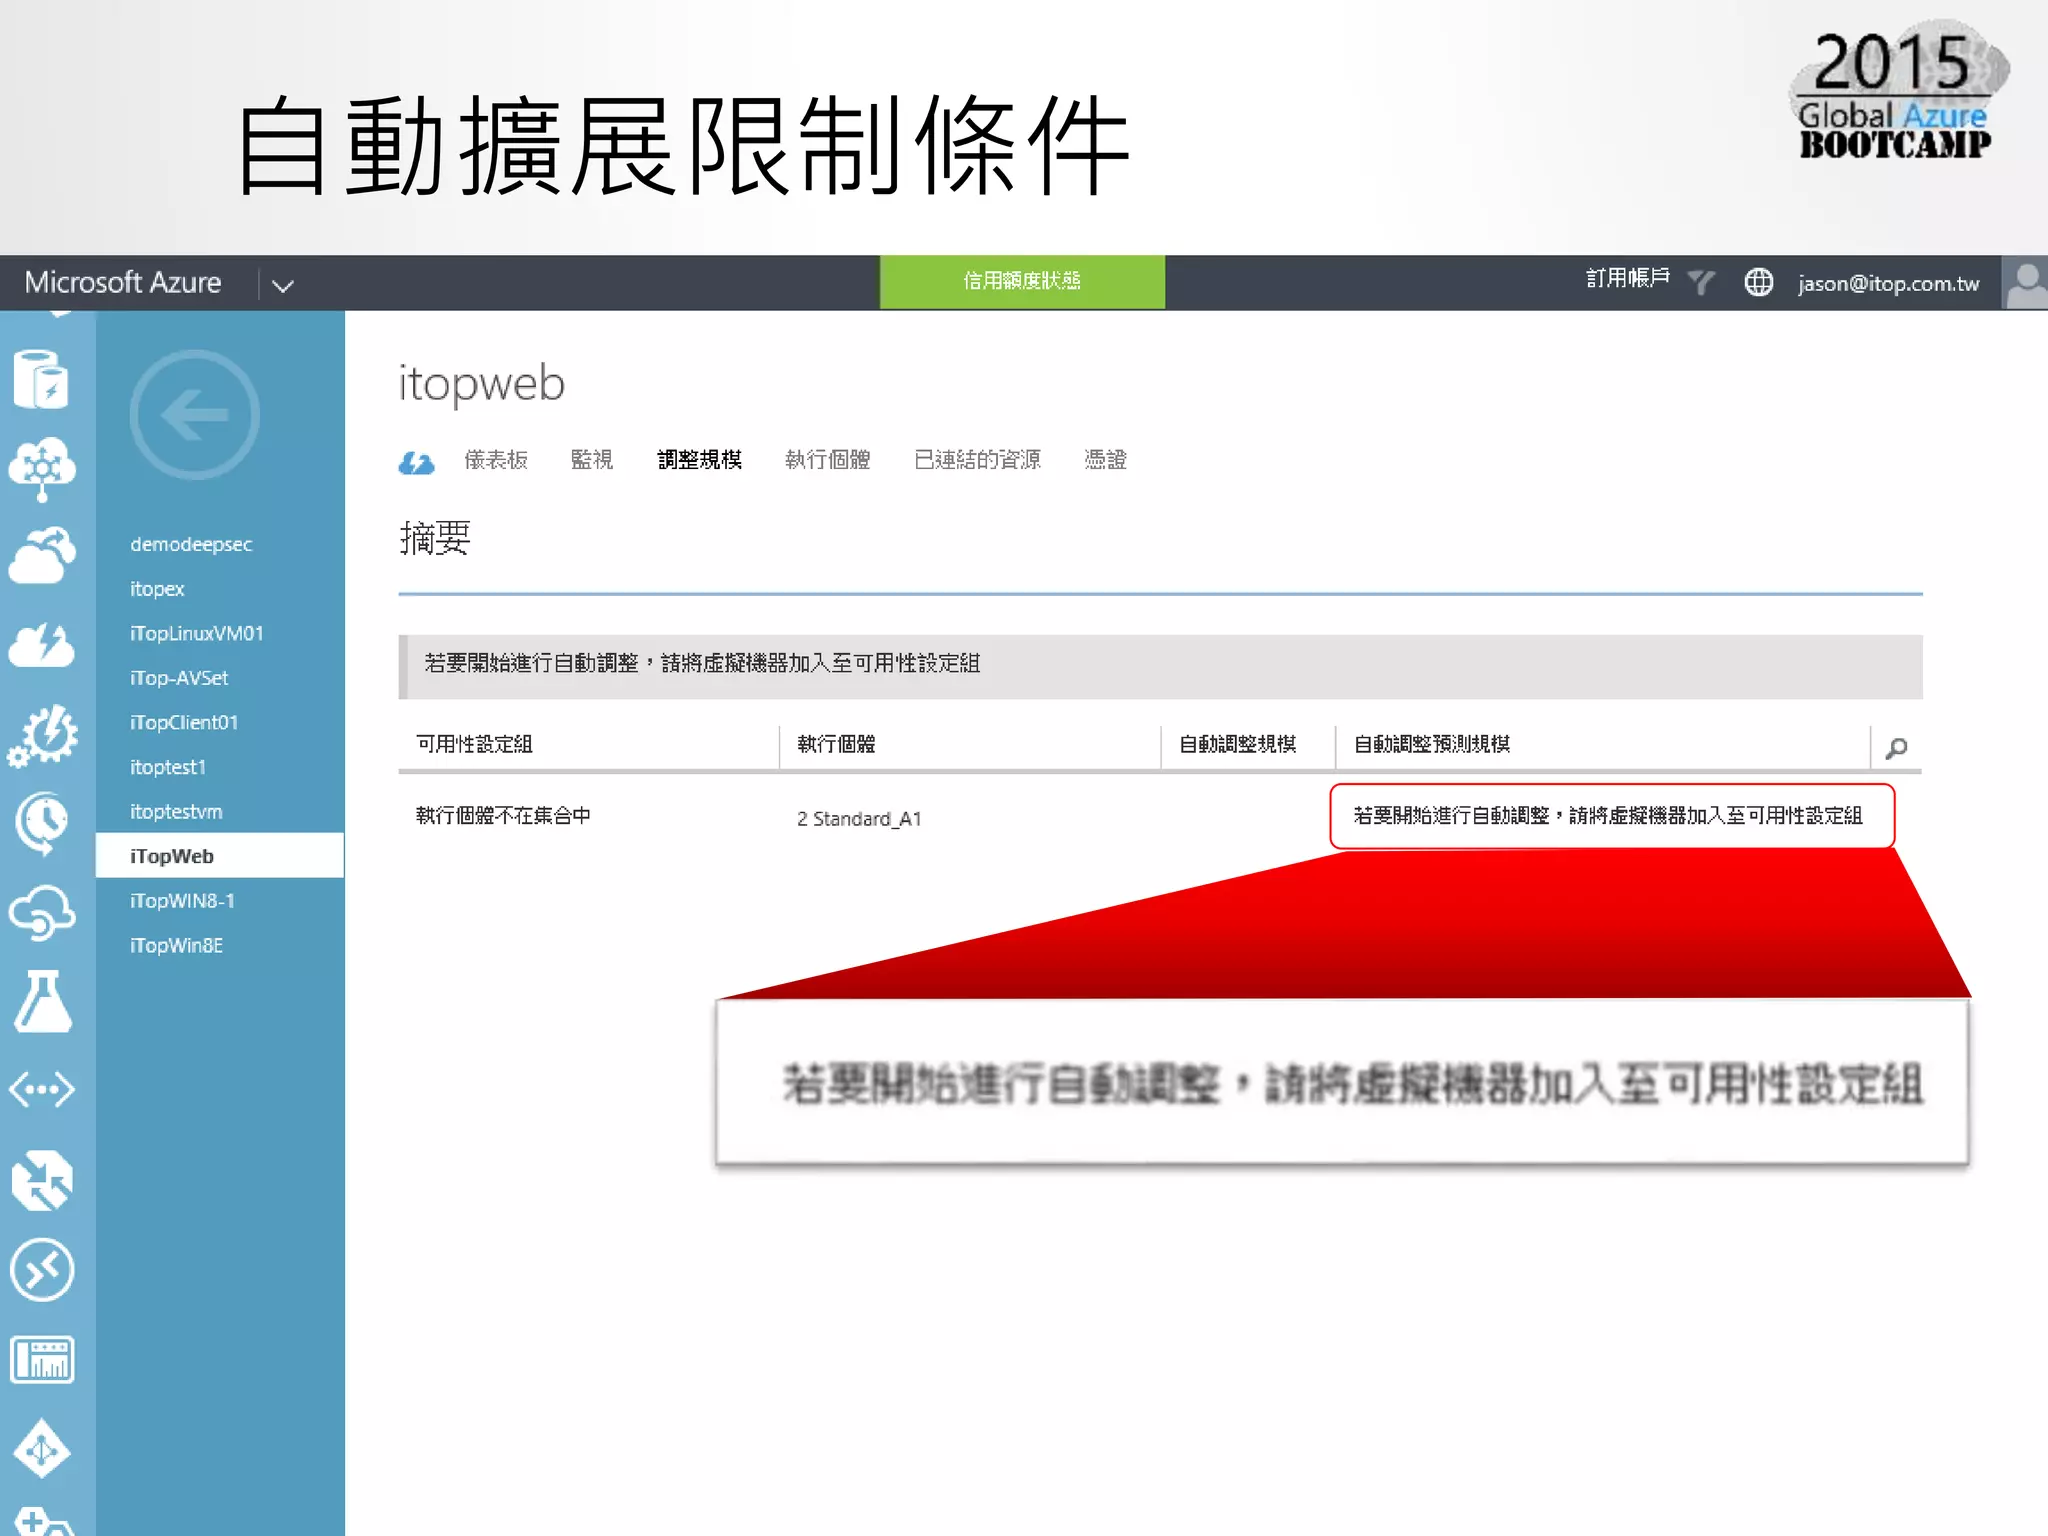Expand the Microsoft Azure chevron dropdown
This screenshot has width=2048, height=1536.
283,286
